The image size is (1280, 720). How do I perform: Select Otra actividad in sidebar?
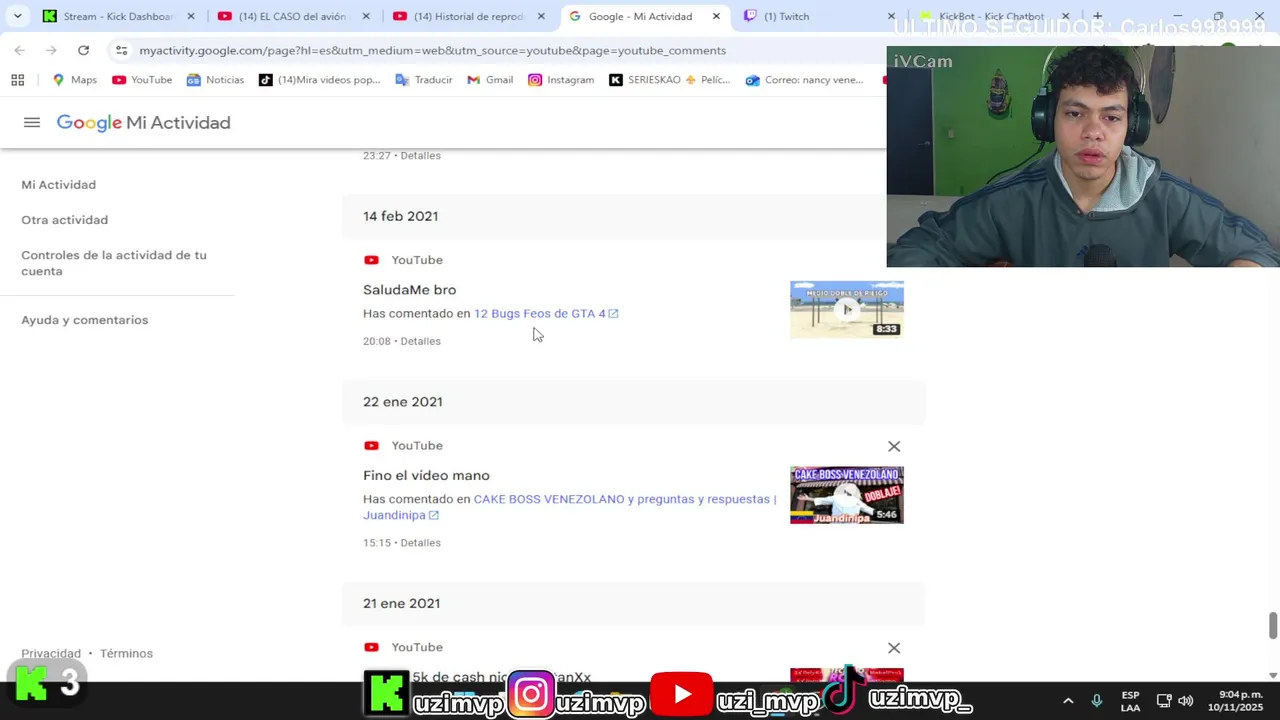[65, 219]
